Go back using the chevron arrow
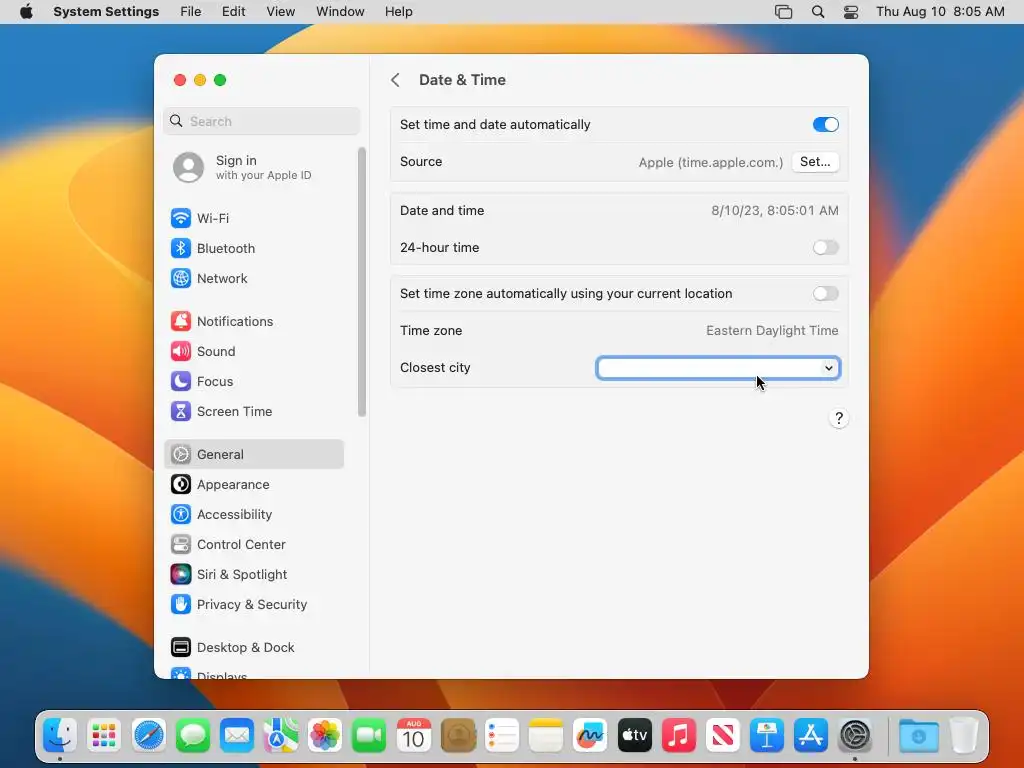 (395, 80)
